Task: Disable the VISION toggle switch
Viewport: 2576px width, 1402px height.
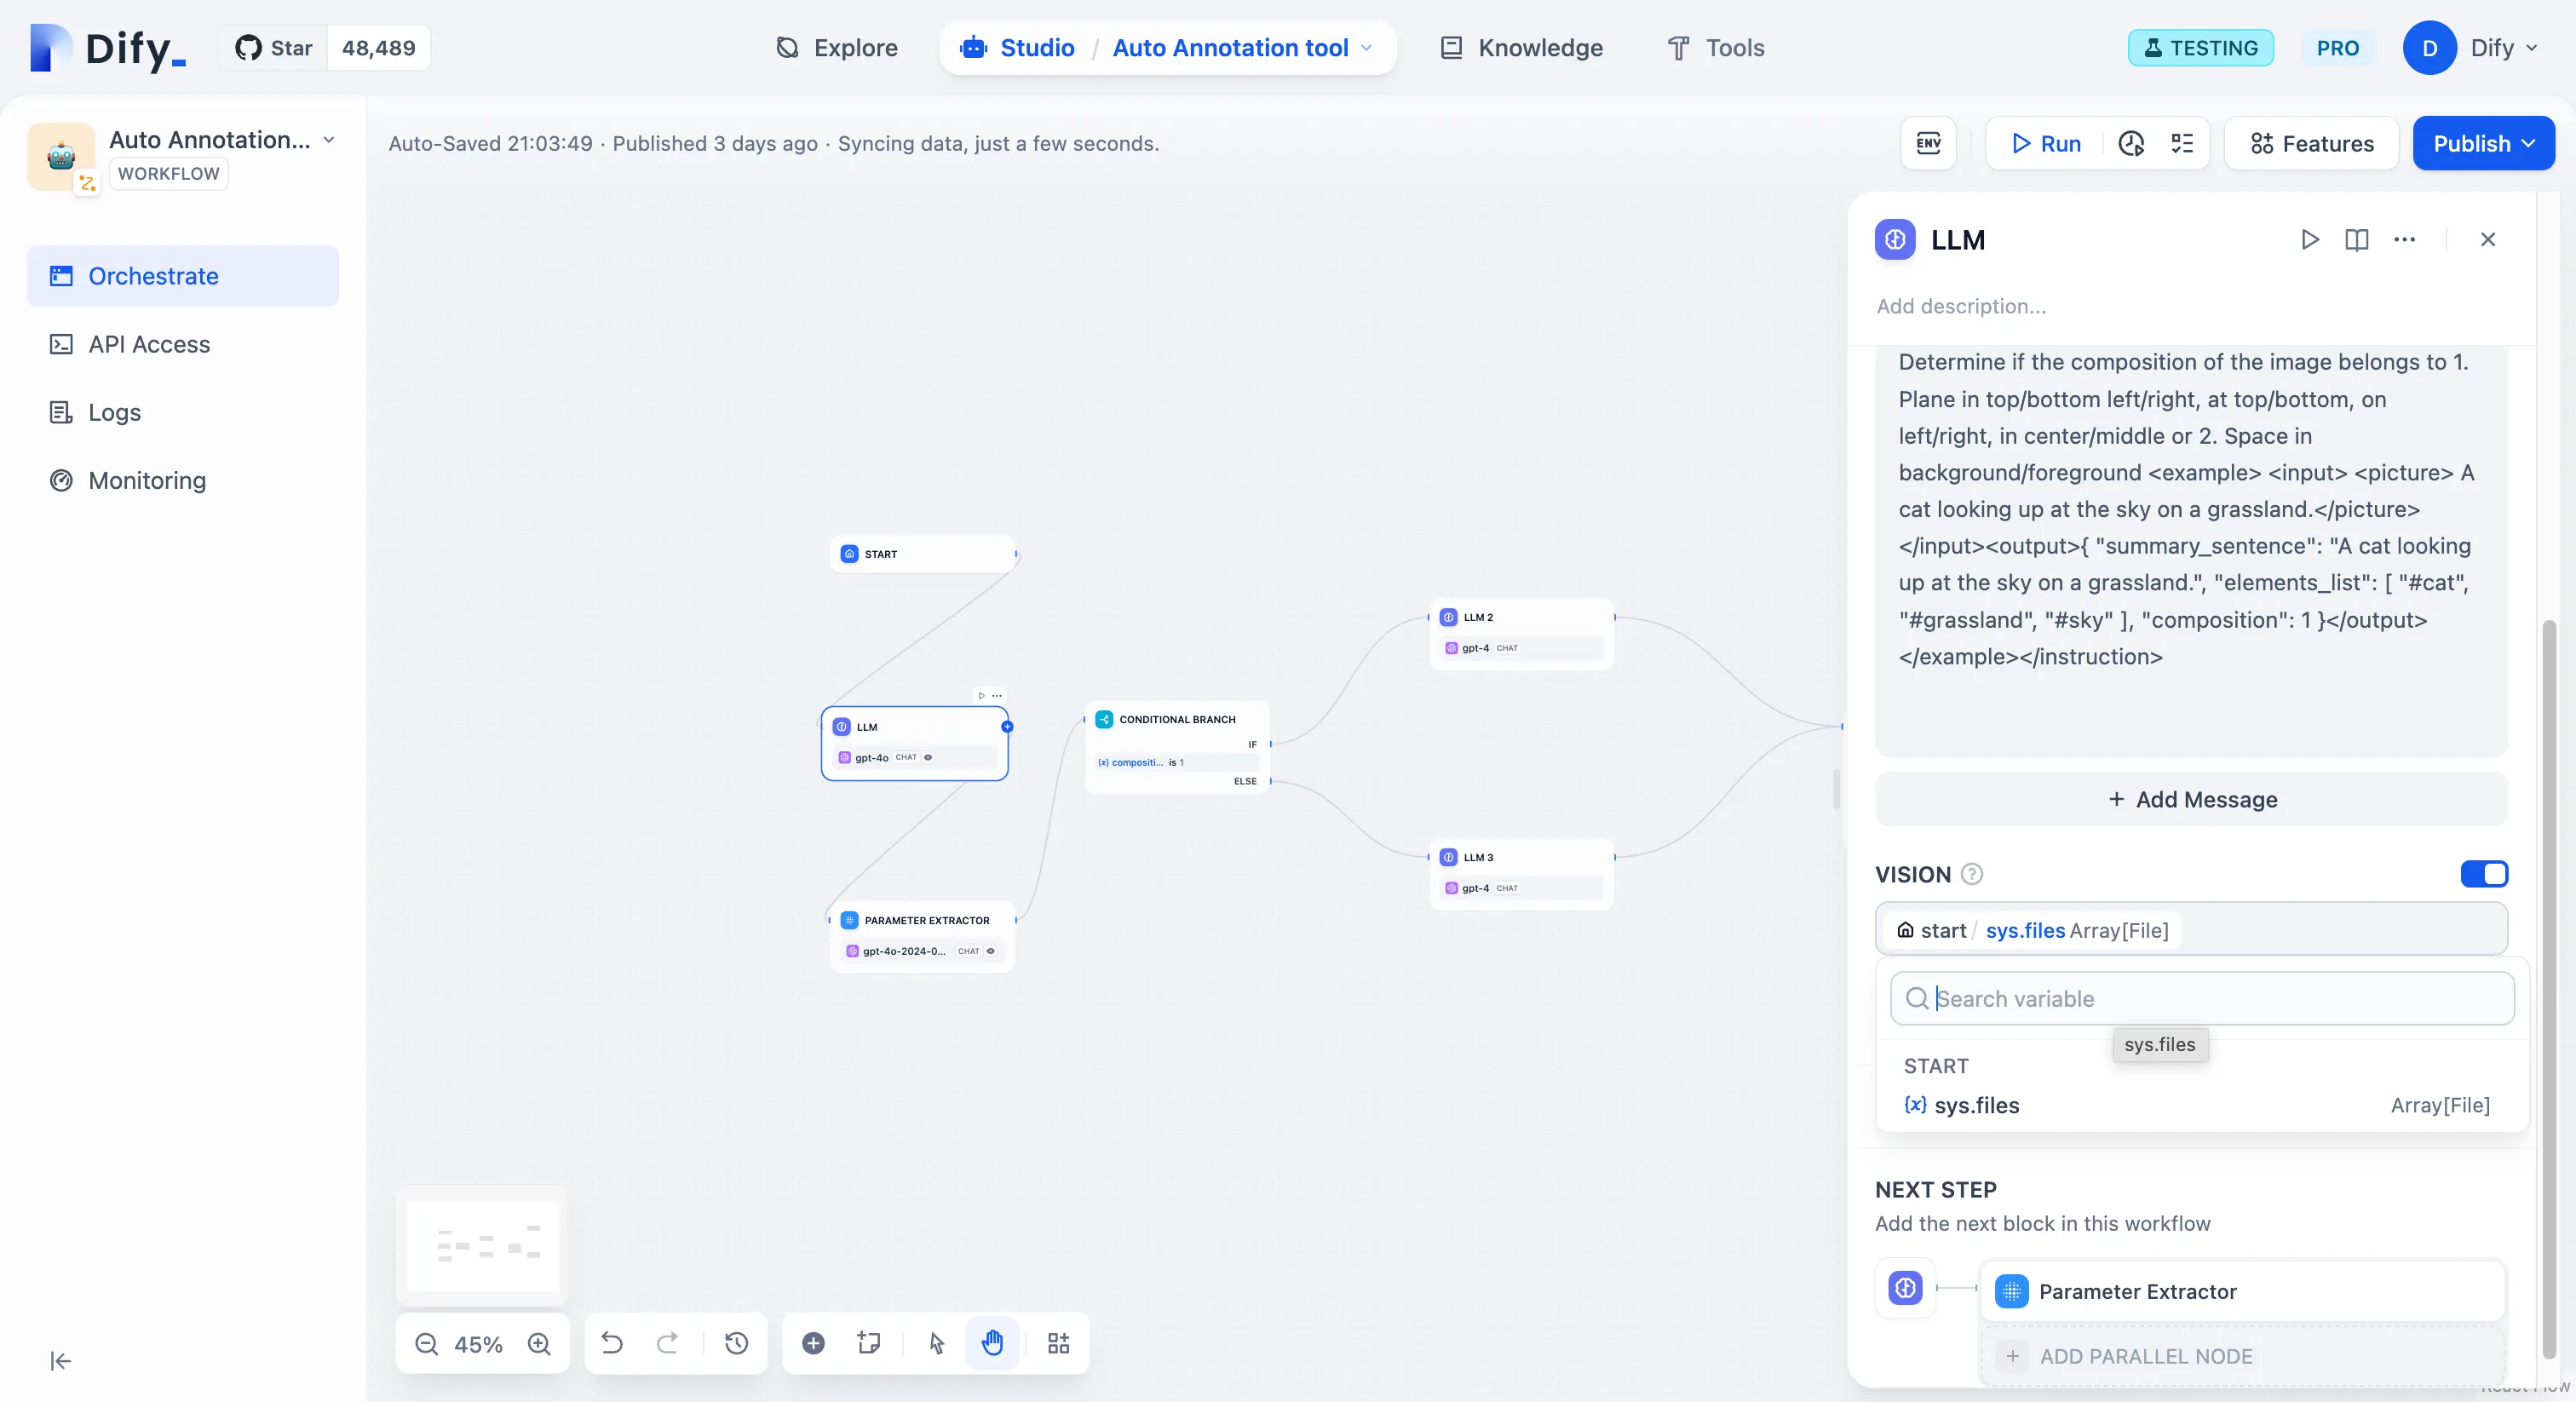Action: tap(2484, 873)
